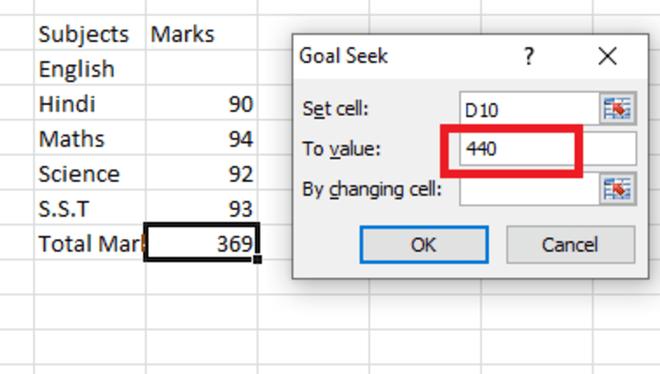Click the fill handle on cell 369

click(x=258, y=260)
